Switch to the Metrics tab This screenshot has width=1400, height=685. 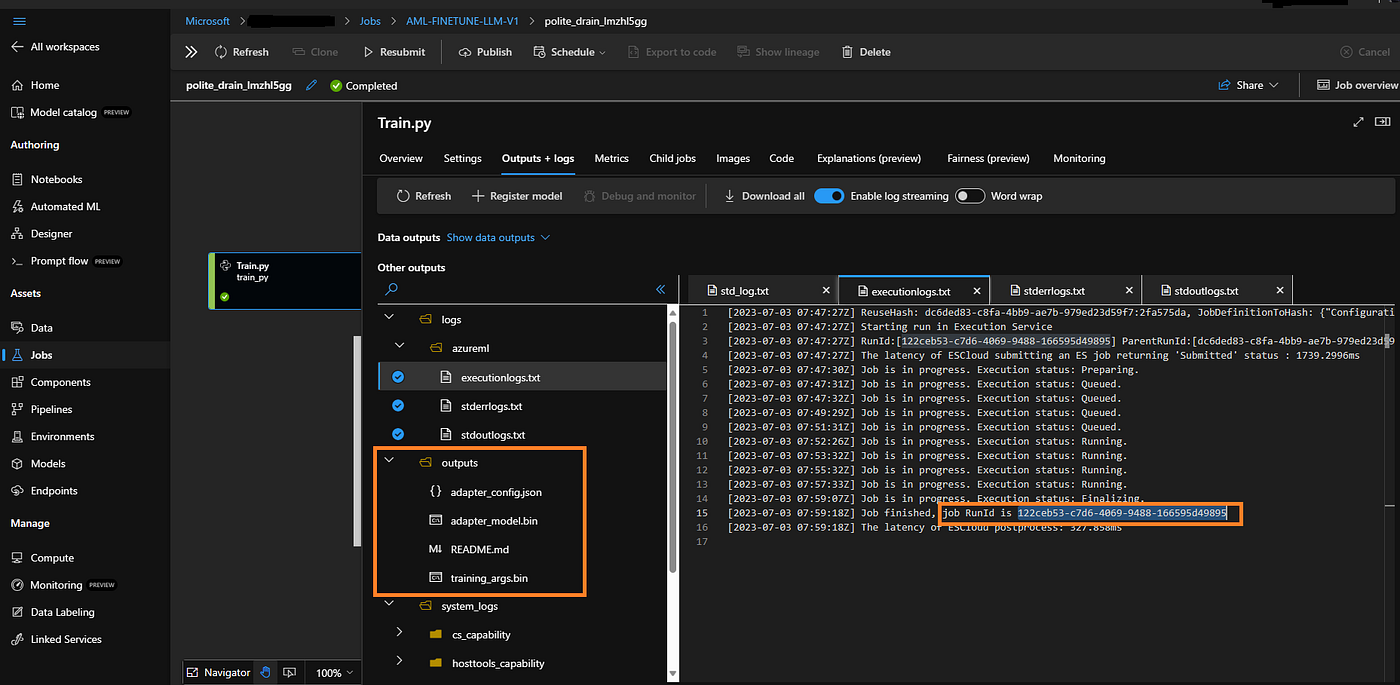click(611, 158)
